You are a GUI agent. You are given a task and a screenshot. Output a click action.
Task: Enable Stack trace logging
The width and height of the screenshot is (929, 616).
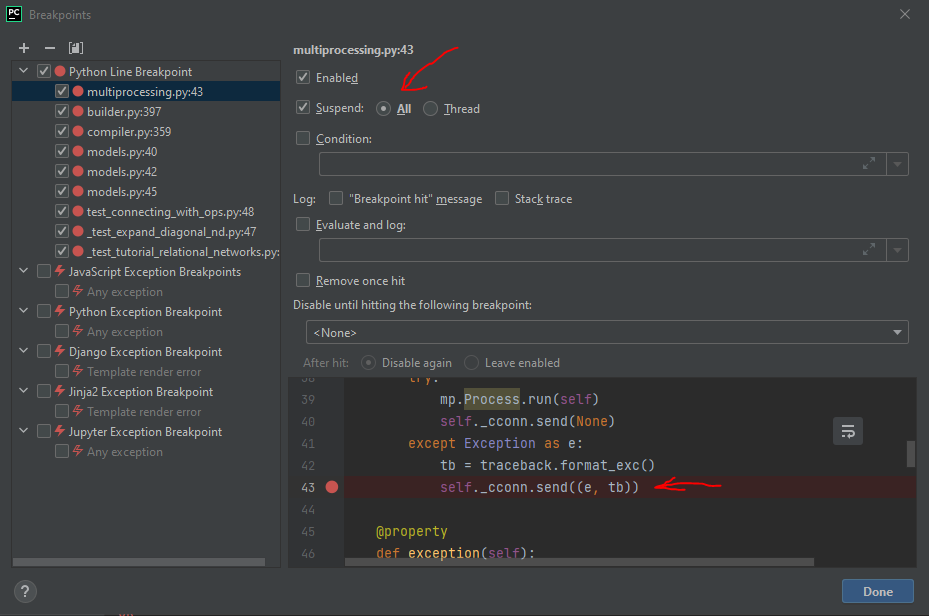click(x=502, y=198)
